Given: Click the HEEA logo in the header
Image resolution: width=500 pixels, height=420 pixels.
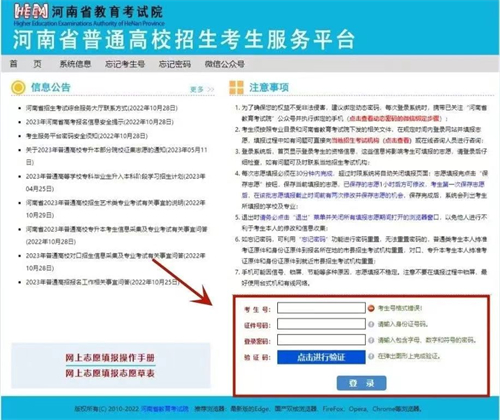Looking at the screenshot, I should [x=31, y=12].
